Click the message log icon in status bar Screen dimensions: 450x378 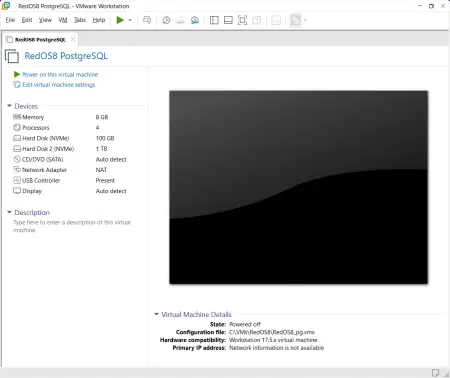point(435,372)
